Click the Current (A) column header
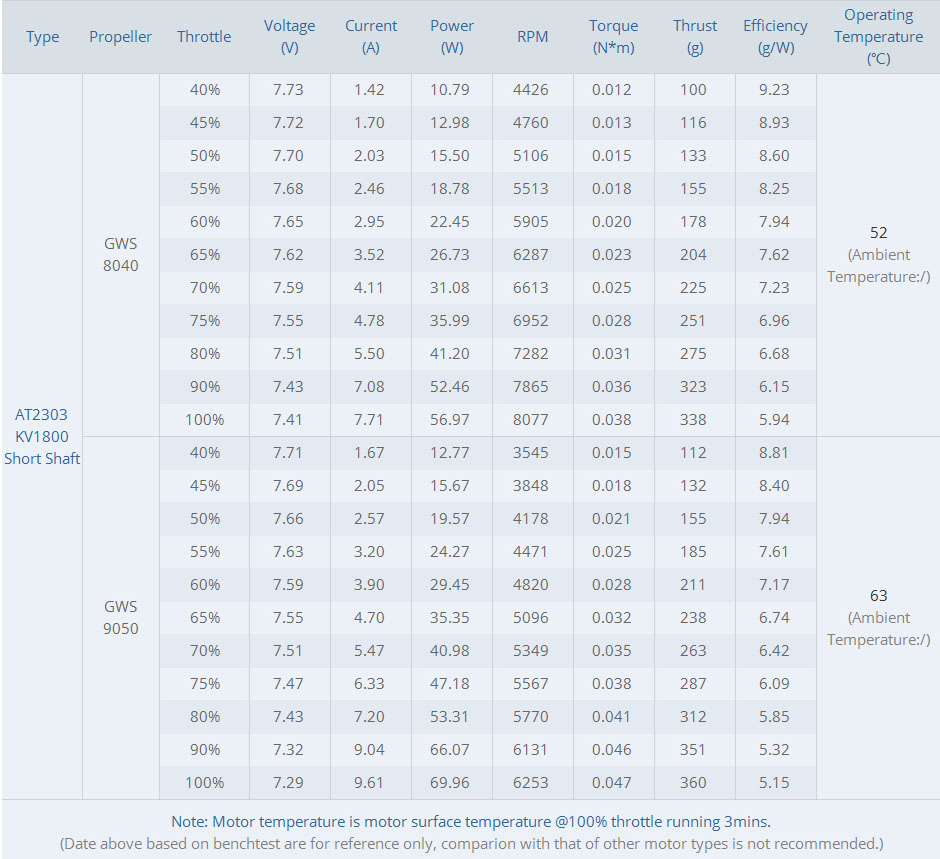The width and height of the screenshot is (940, 859). tap(371, 37)
